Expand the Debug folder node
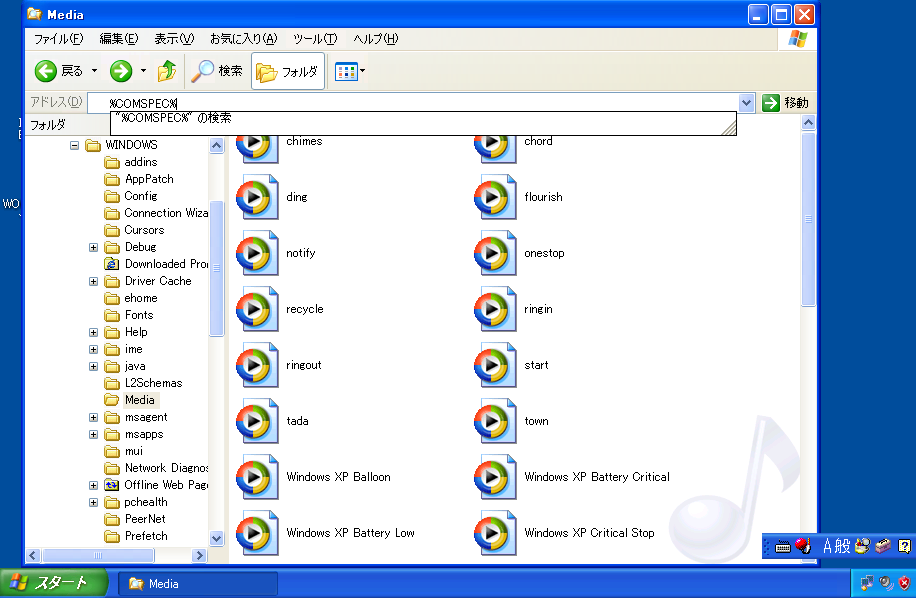This screenshot has height=598, width=916. [x=93, y=247]
